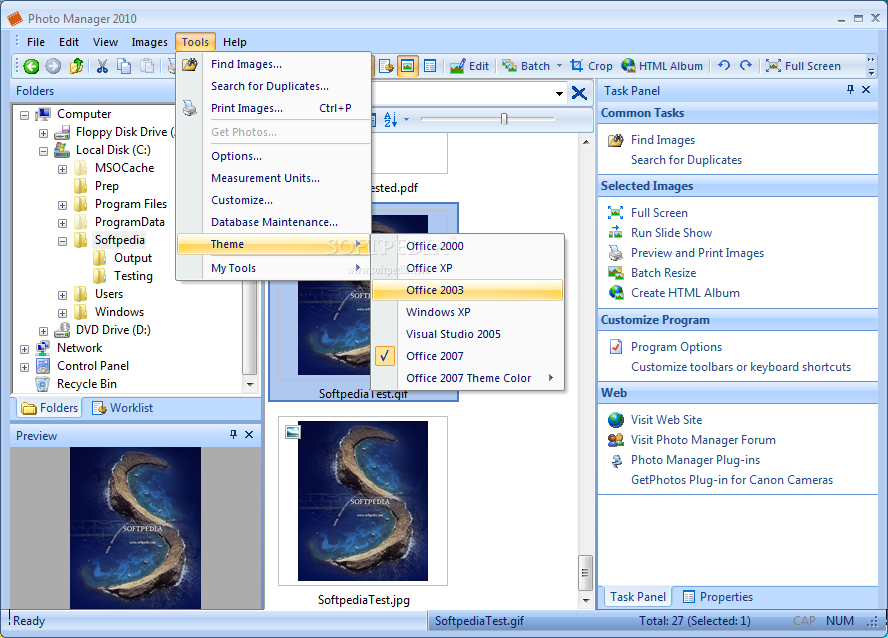Screen dimensions: 888x638
Task: Expand the MSOCache folder node
Action: coord(62,169)
